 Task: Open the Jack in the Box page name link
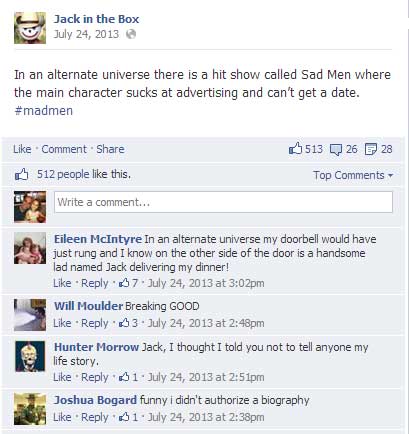tap(96, 19)
